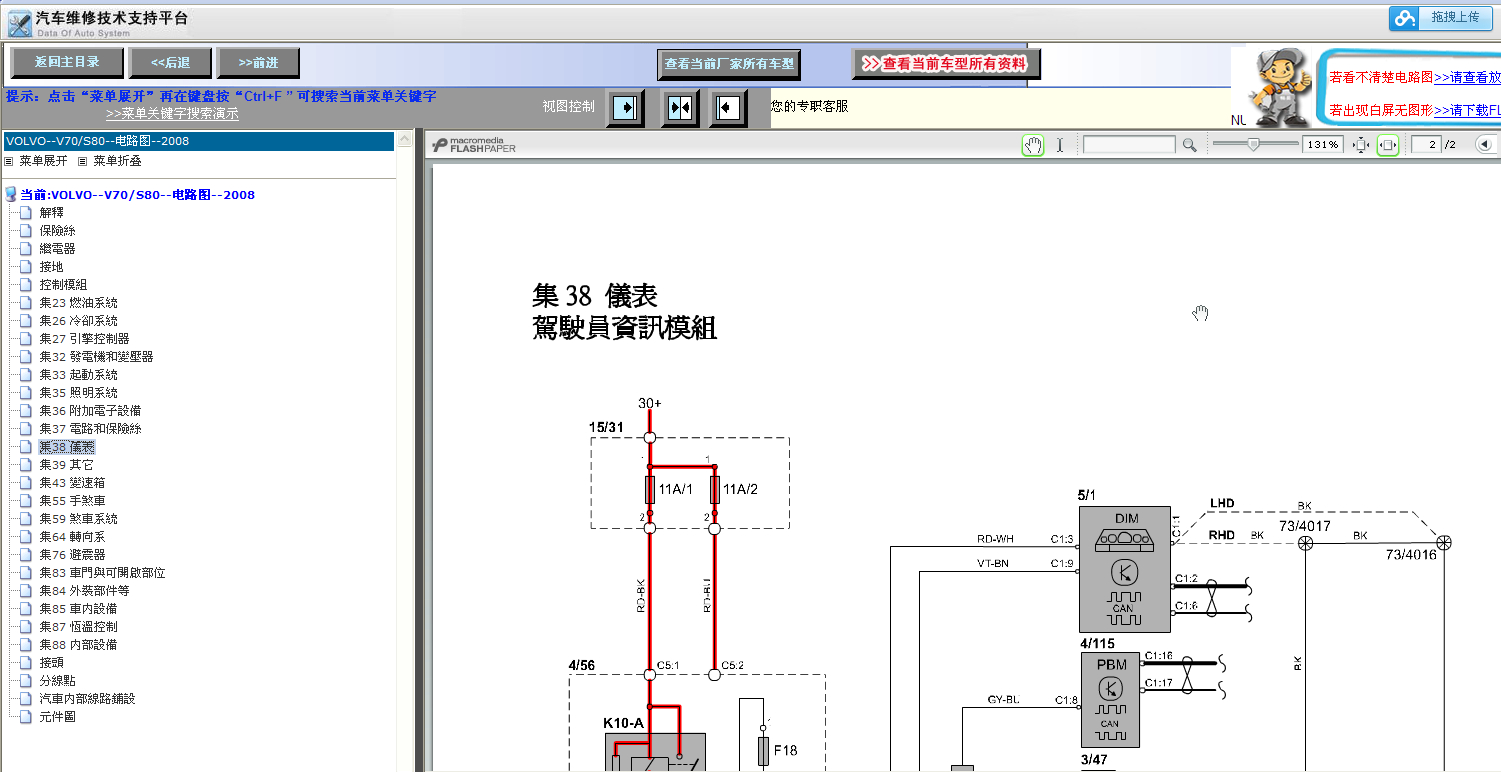
Task: Open 集36 附加電子設備 tree item
Action: pos(91,411)
